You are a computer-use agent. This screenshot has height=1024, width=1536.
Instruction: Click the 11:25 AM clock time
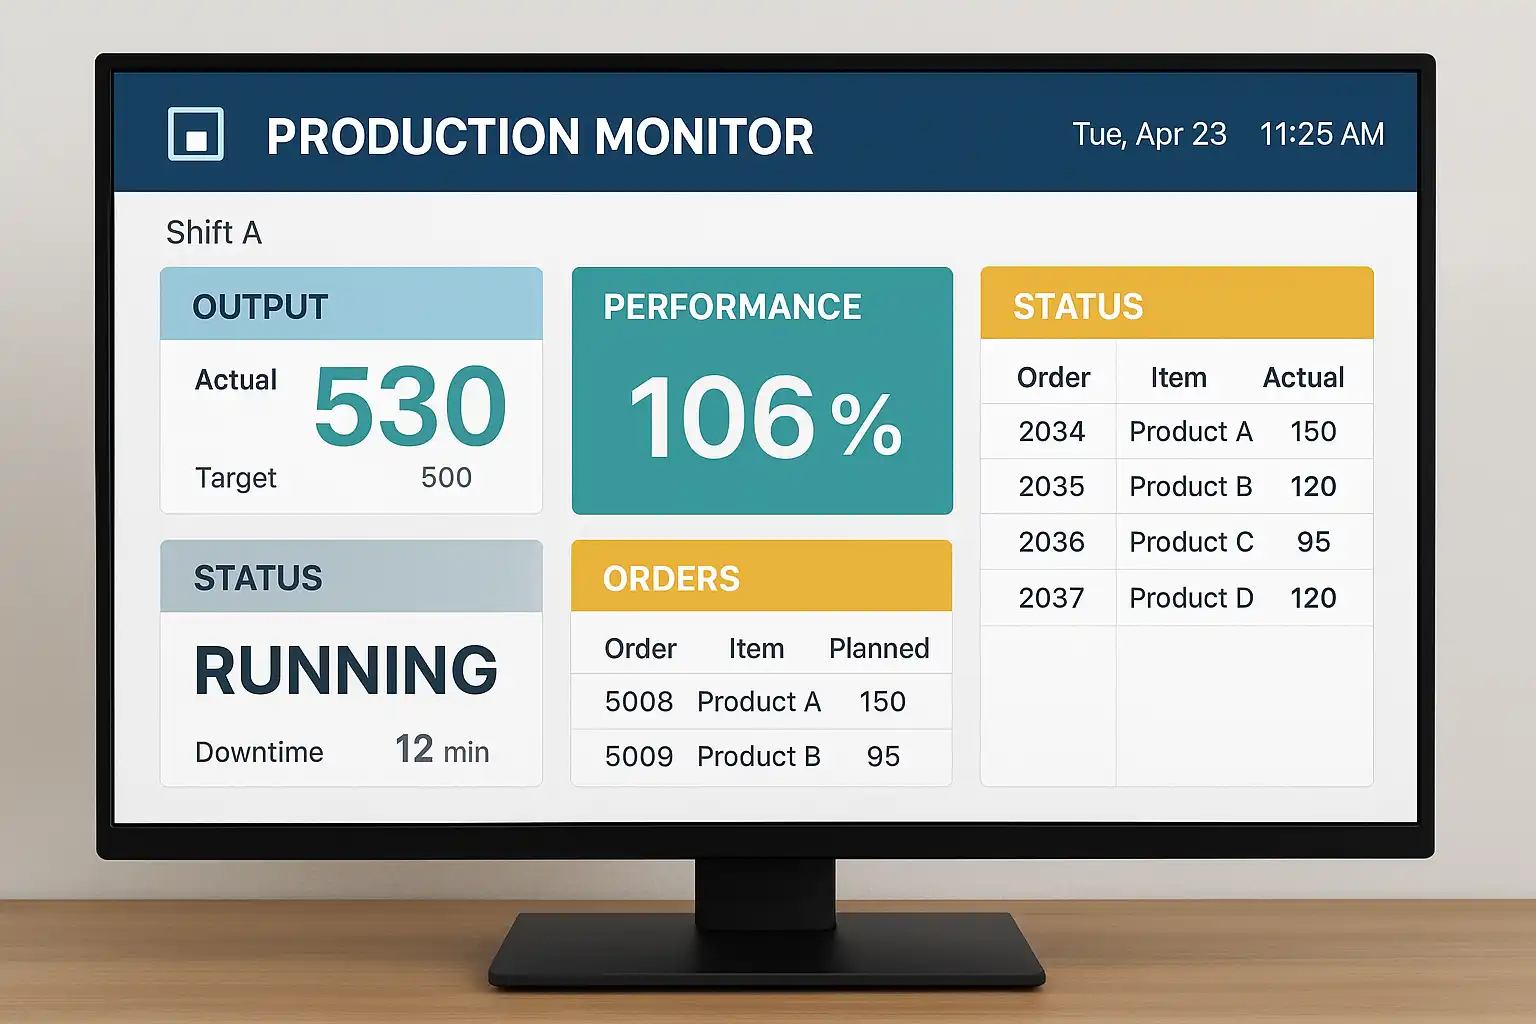coord(1322,134)
